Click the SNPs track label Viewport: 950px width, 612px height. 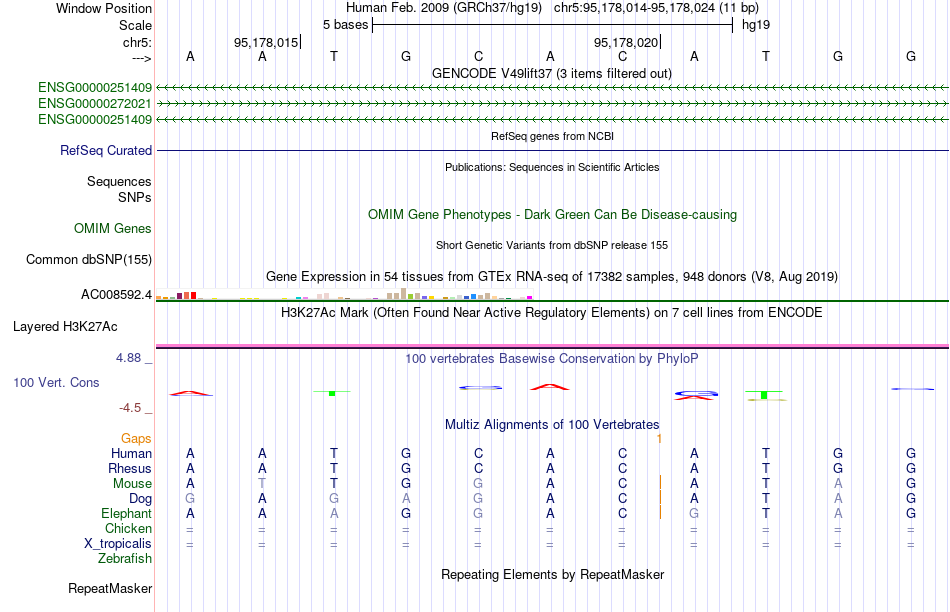(135, 197)
